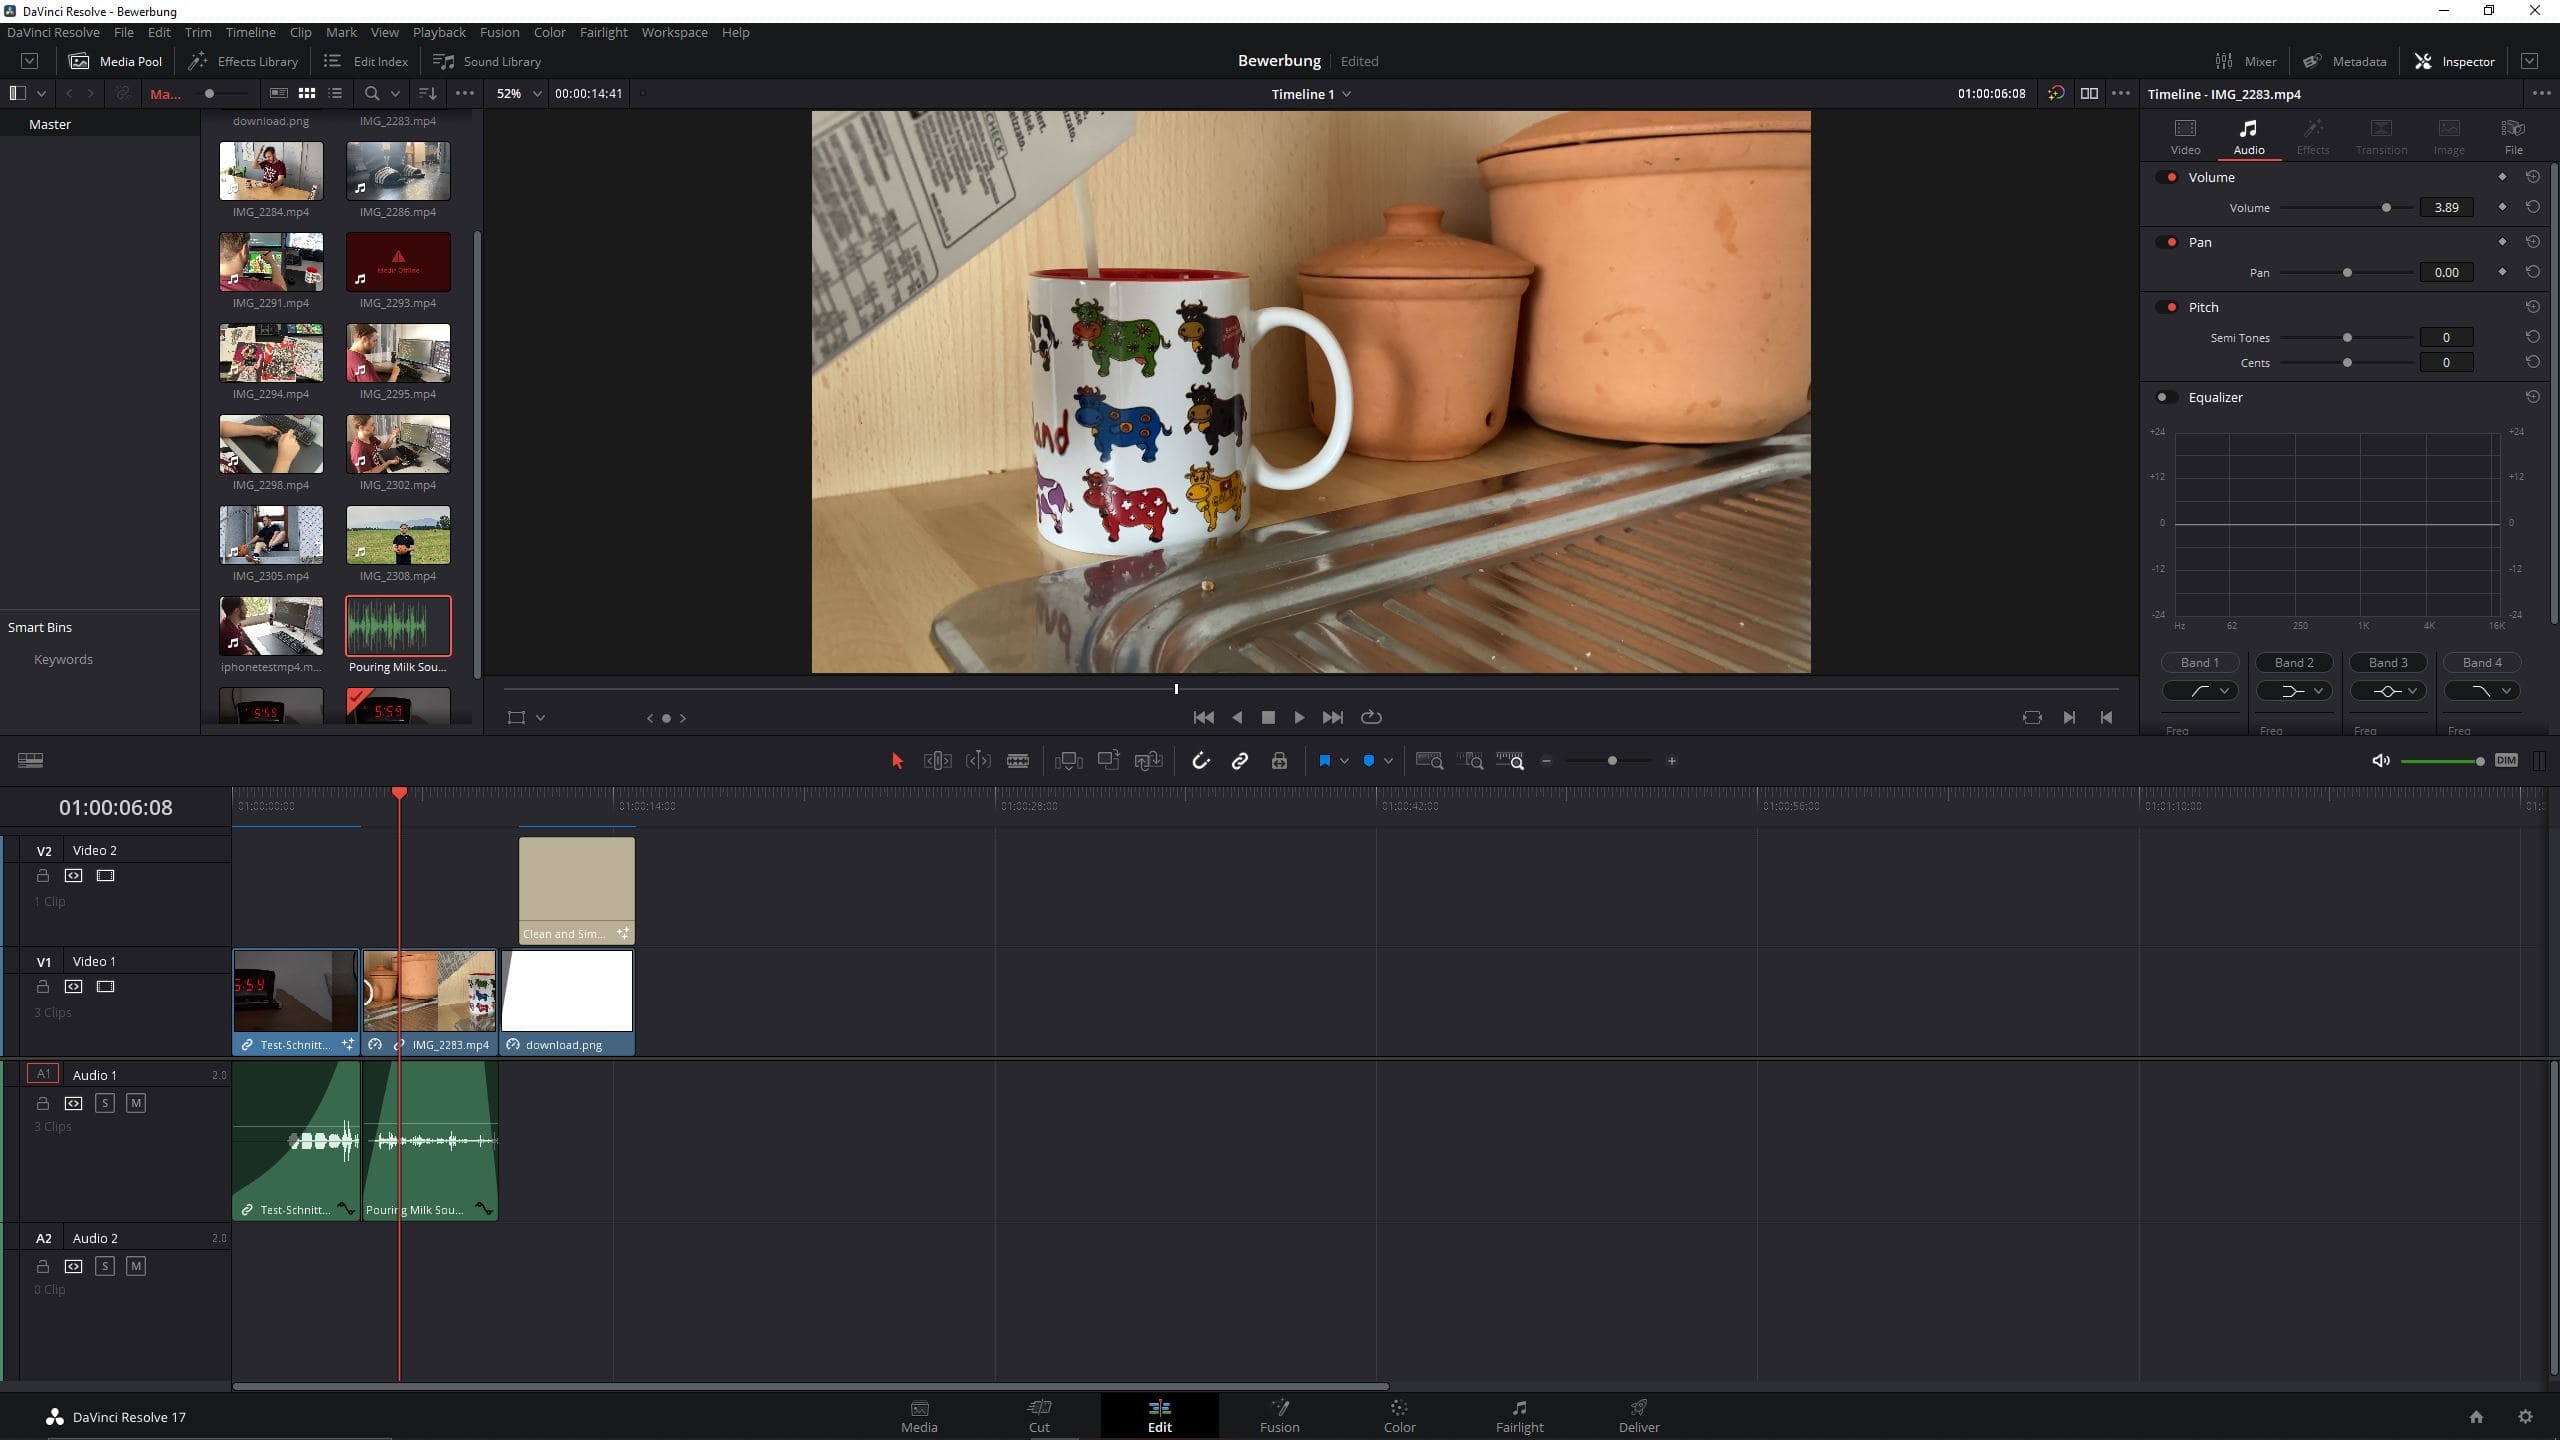Open the viewer transform overlay dropdown
This screenshot has width=2560, height=1440.
tap(540, 717)
